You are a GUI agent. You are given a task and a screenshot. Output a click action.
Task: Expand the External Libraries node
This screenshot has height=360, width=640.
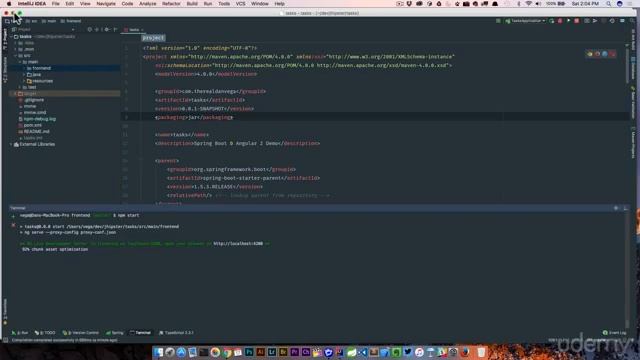pos(11,144)
